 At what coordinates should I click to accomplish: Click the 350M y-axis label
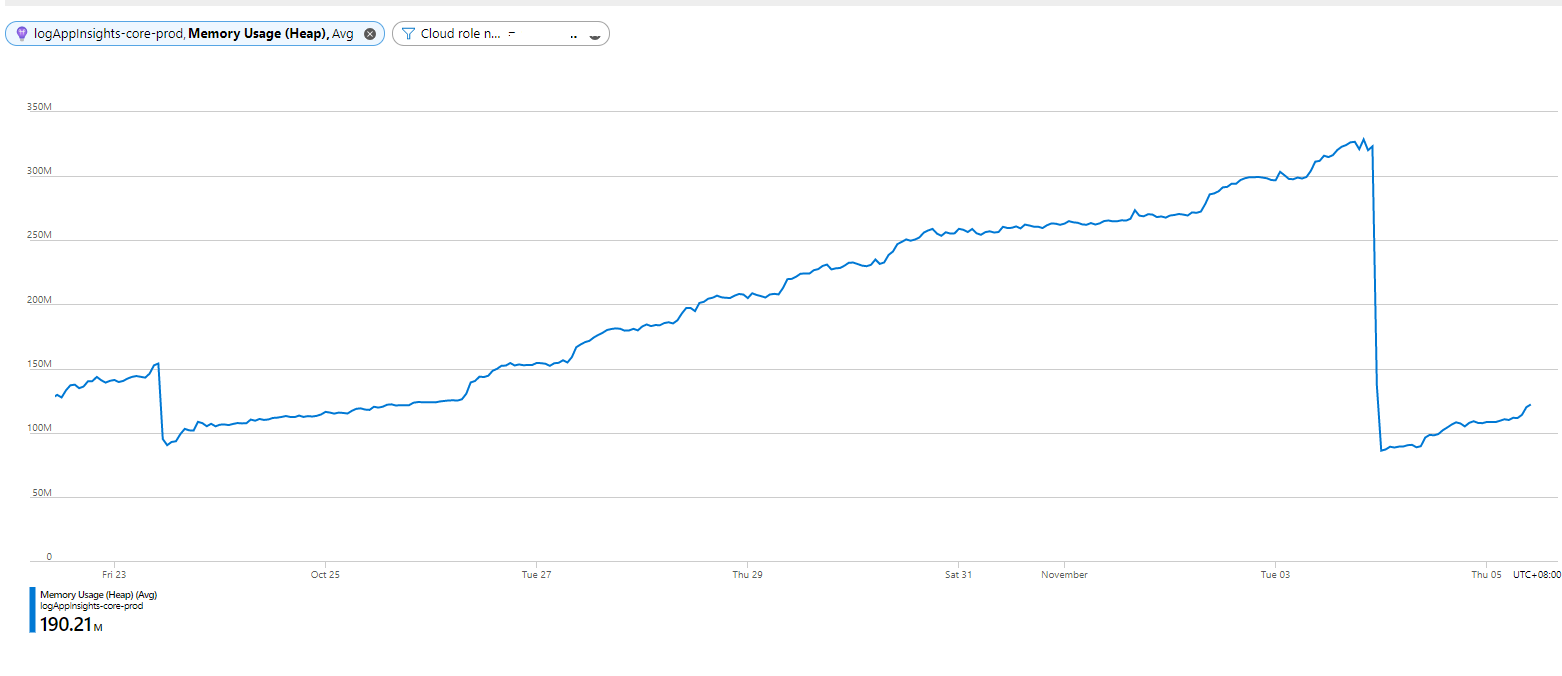[38, 106]
